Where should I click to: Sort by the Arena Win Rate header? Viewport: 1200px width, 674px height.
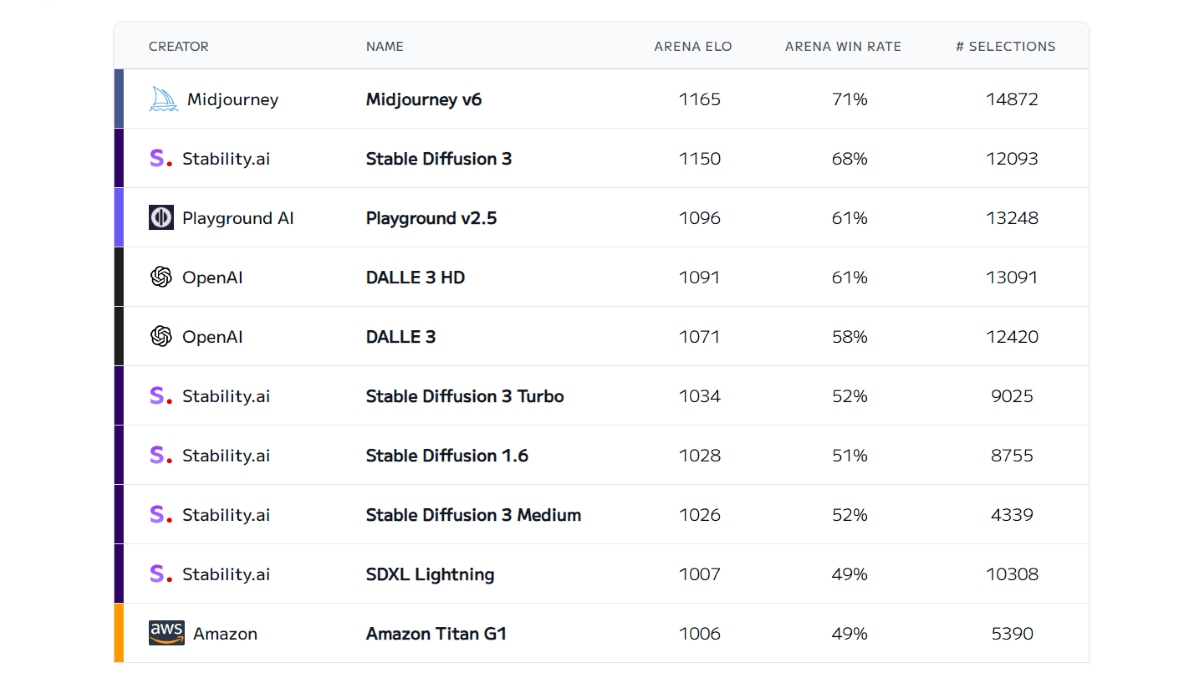843,46
